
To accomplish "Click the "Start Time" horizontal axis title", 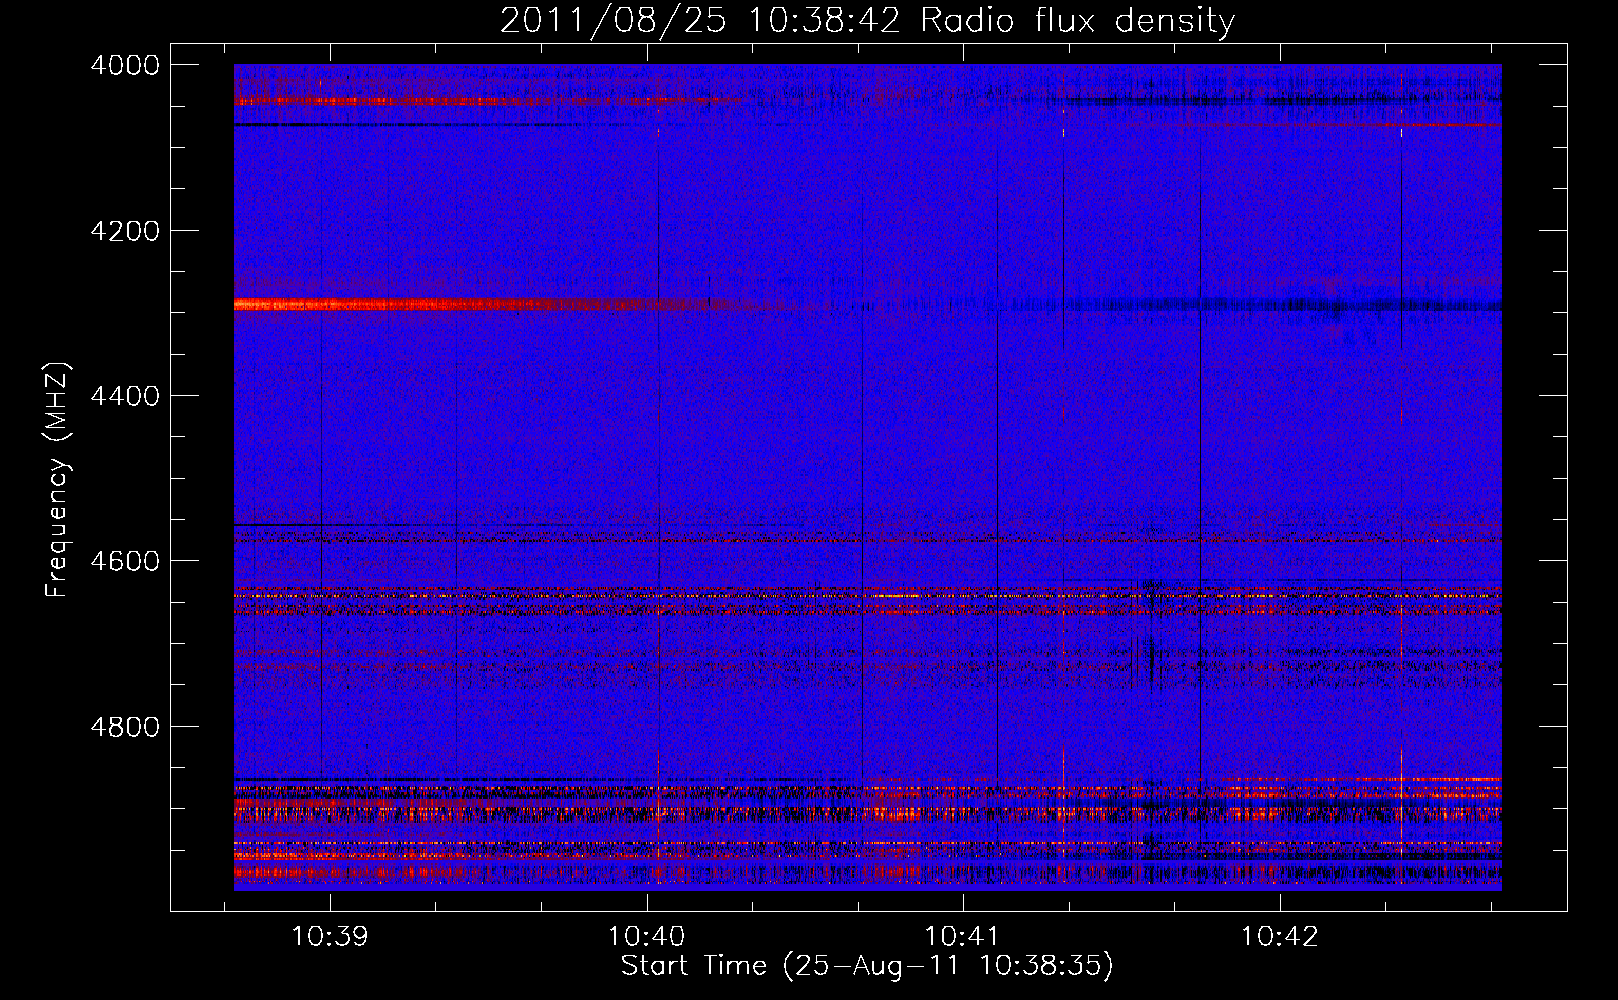I will tap(866, 966).
